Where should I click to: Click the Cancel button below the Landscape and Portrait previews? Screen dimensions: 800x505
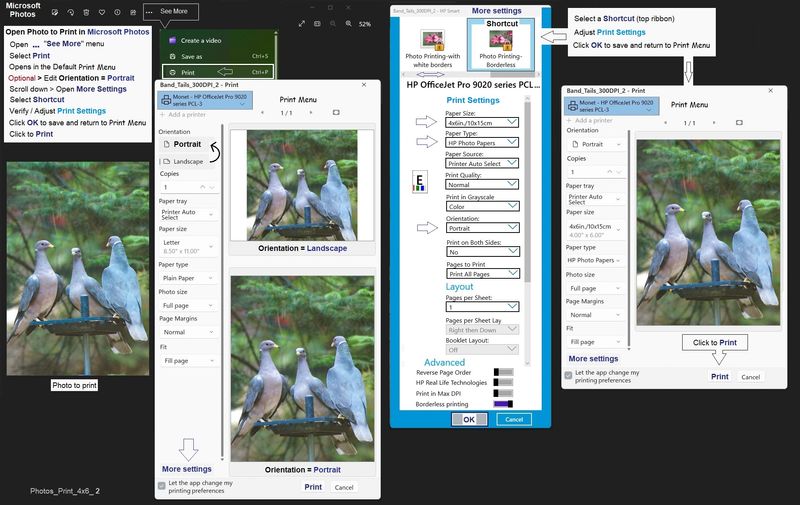(x=344, y=487)
